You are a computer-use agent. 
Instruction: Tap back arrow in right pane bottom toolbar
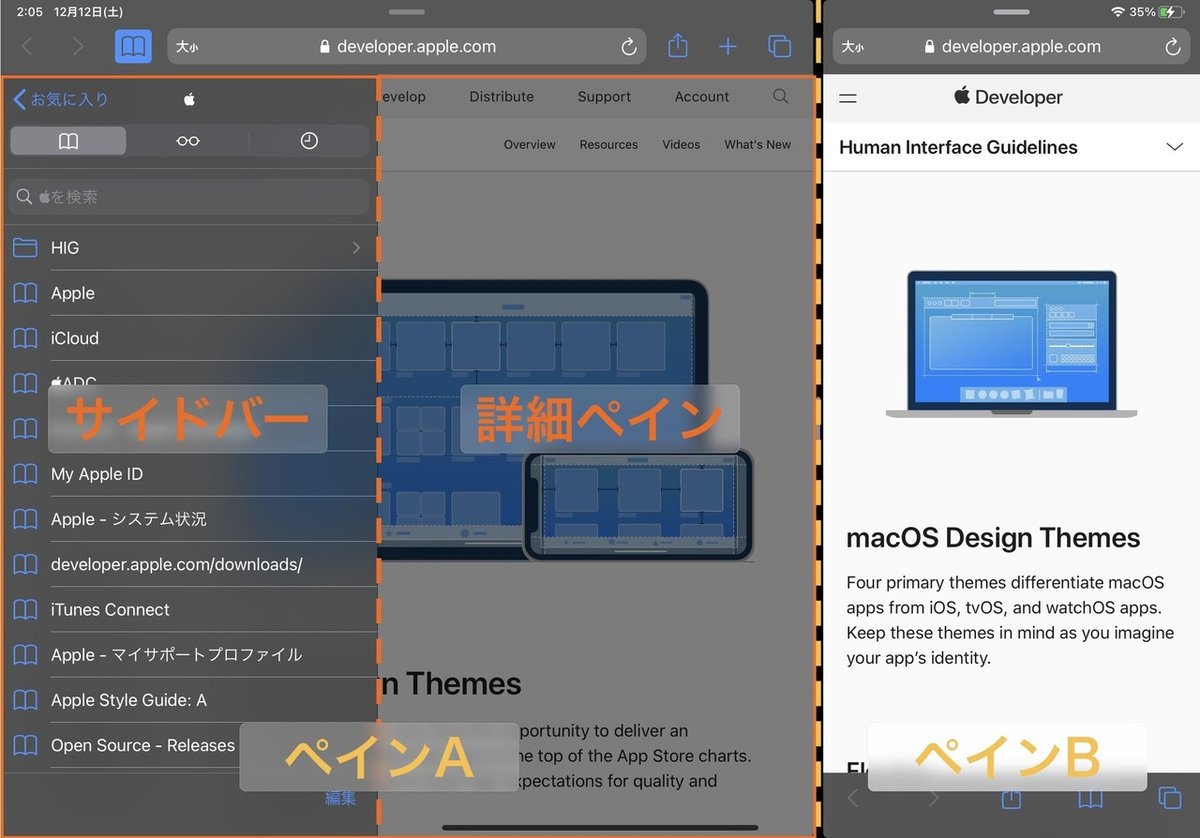(x=853, y=798)
